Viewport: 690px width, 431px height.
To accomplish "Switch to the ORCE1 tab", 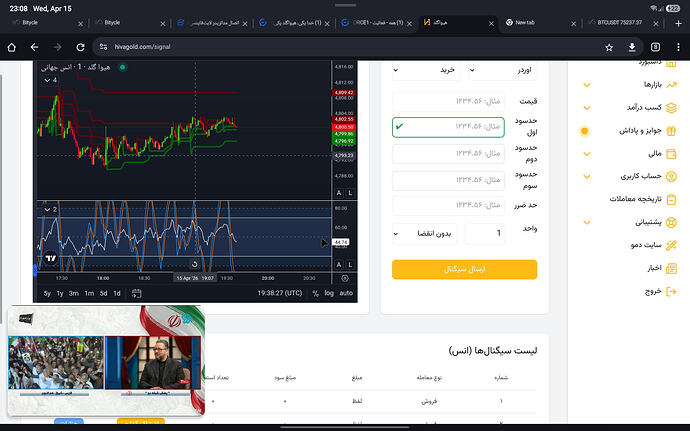I will [378, 22].
